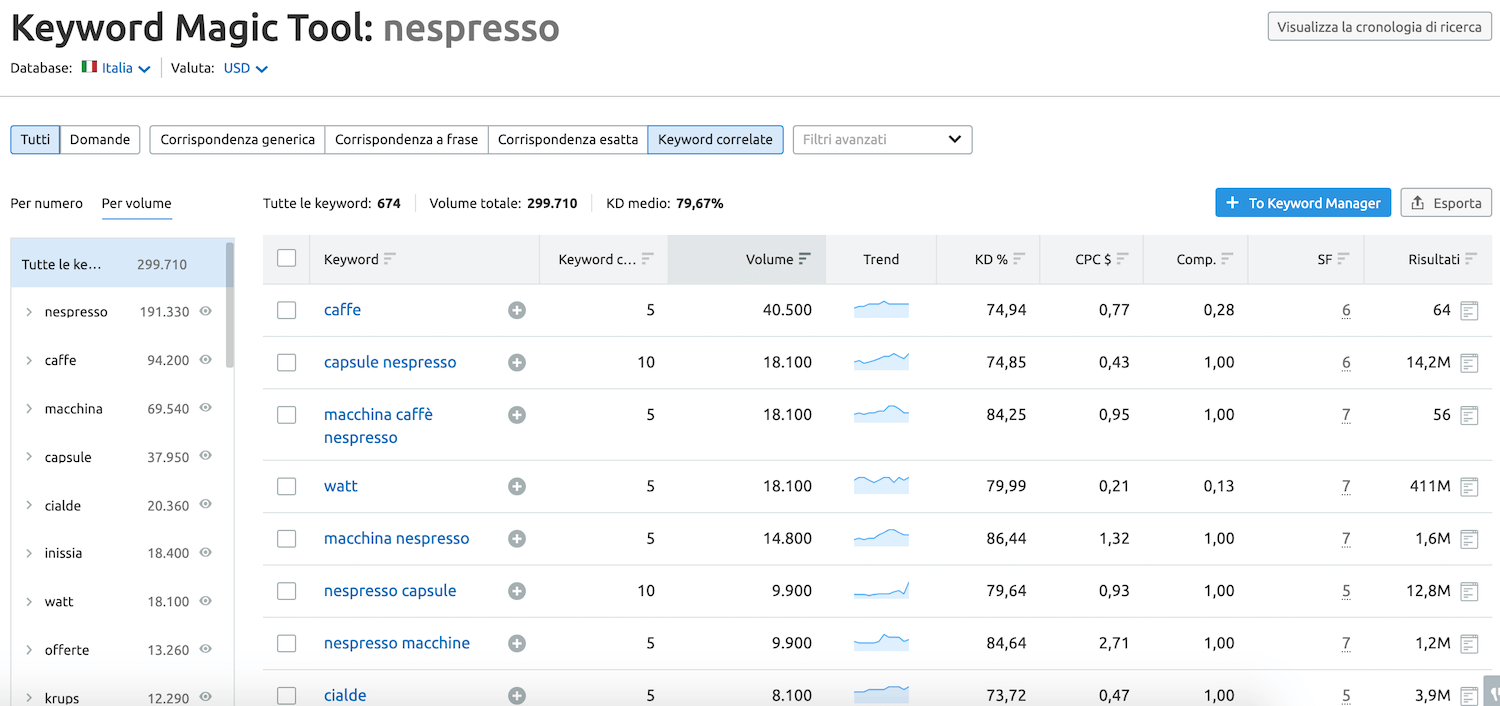Open SERP results icon for watt row

[1469, 487]
